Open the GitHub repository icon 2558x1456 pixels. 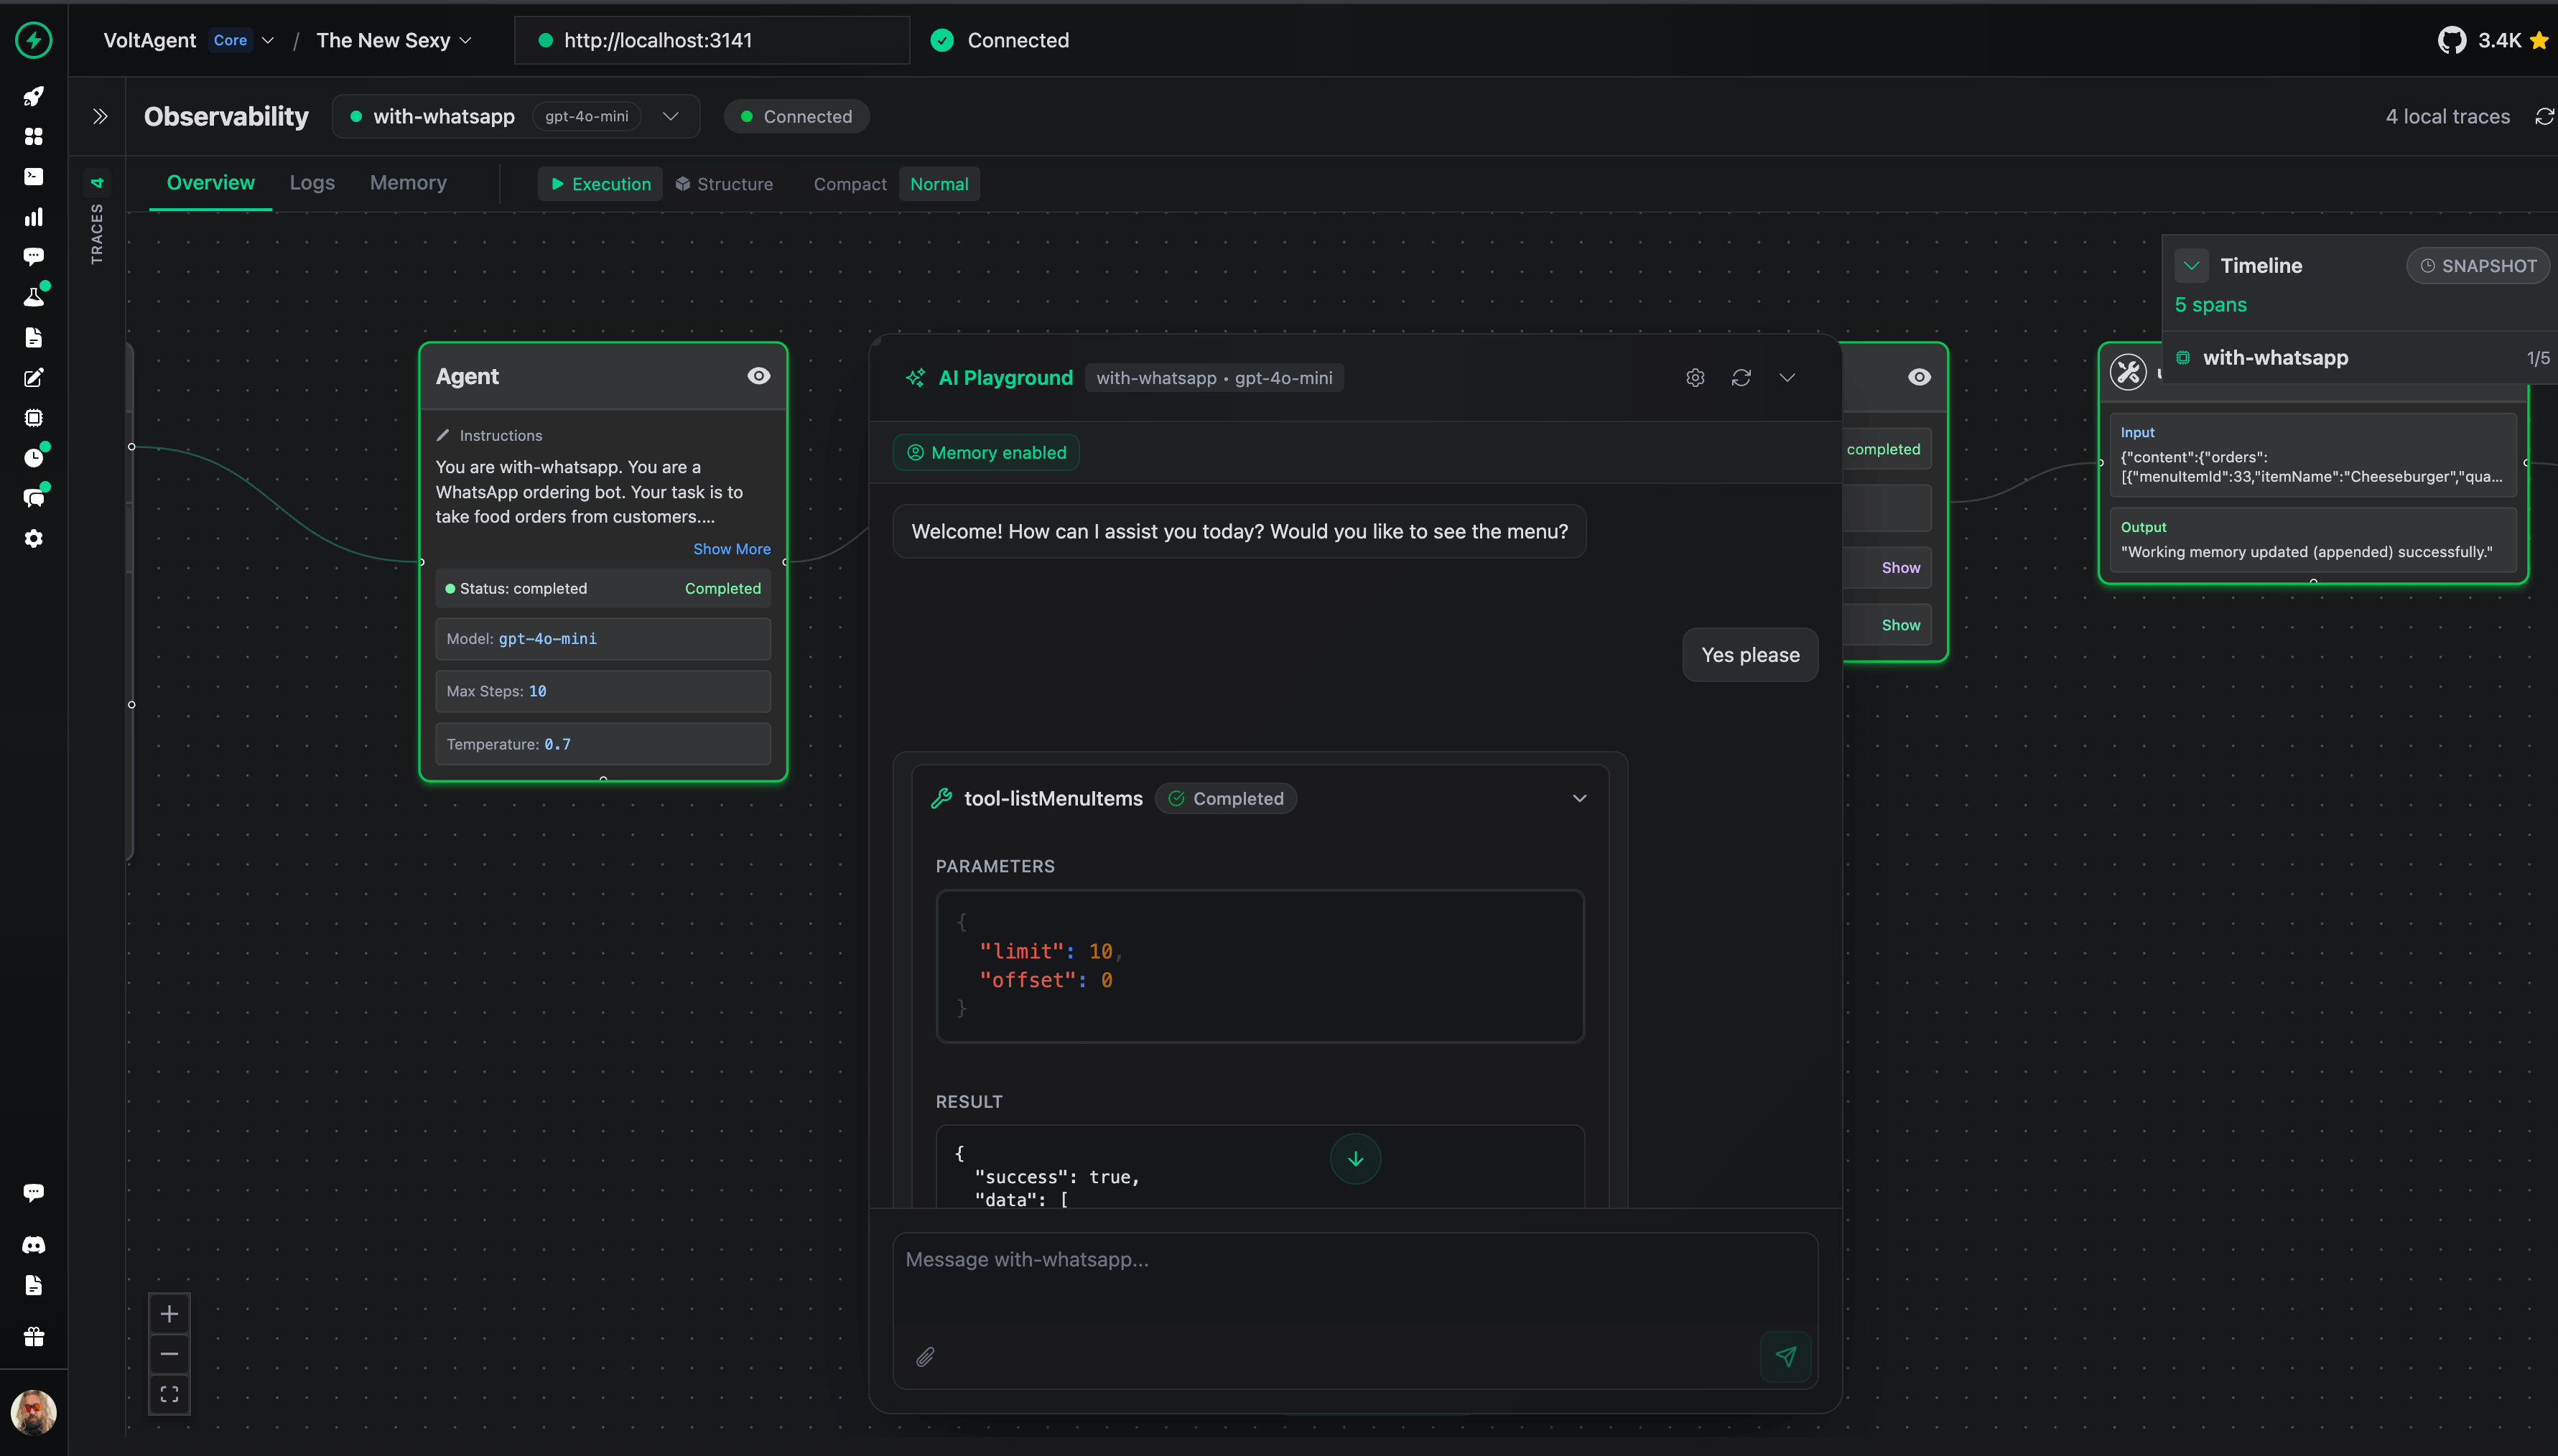(2451, 40)
